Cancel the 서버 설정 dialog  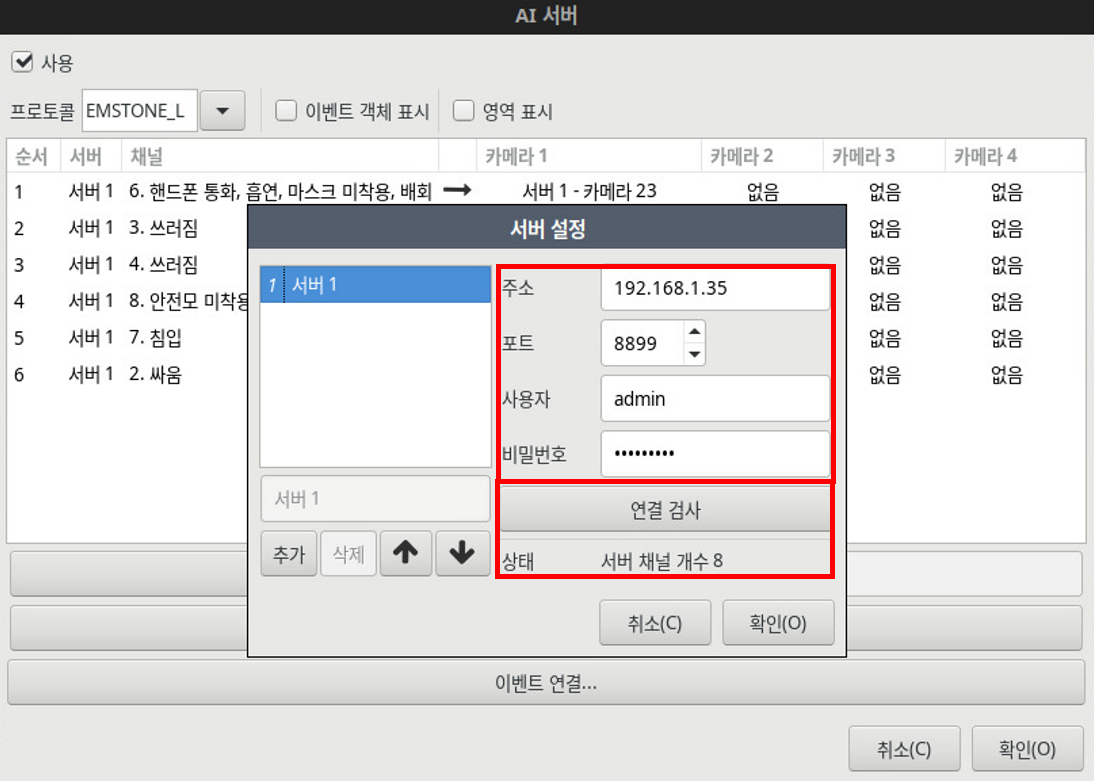pos(655,623)
